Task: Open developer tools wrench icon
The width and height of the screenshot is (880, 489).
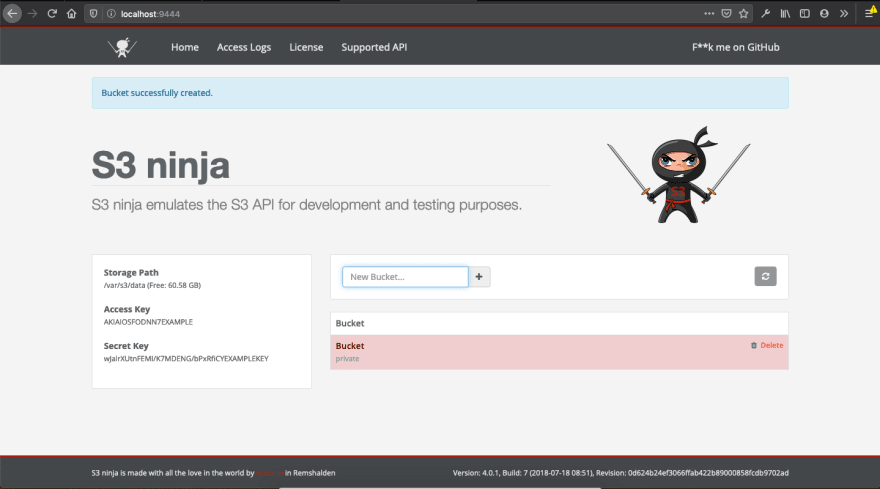Action: 766,13
